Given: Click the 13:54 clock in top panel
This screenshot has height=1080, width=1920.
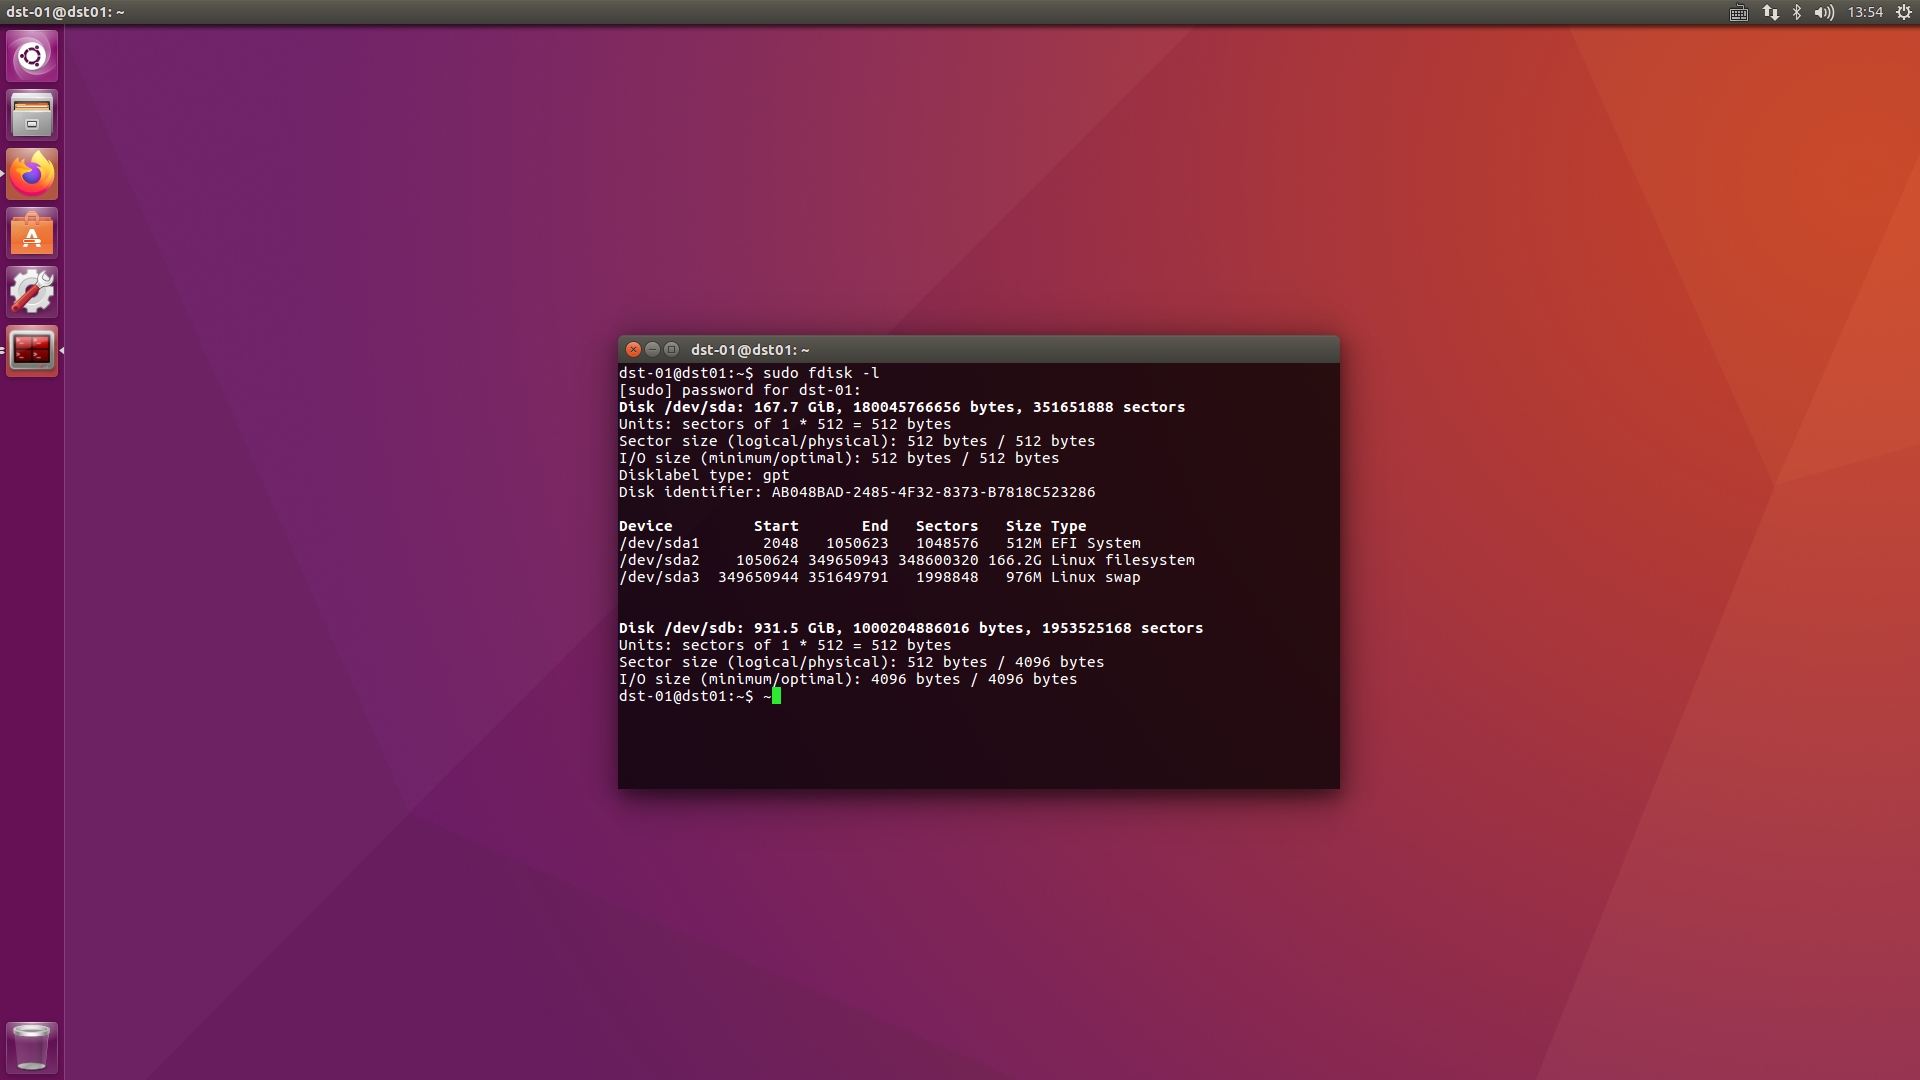Looking at the screenshot, I should click(1865, 12).
